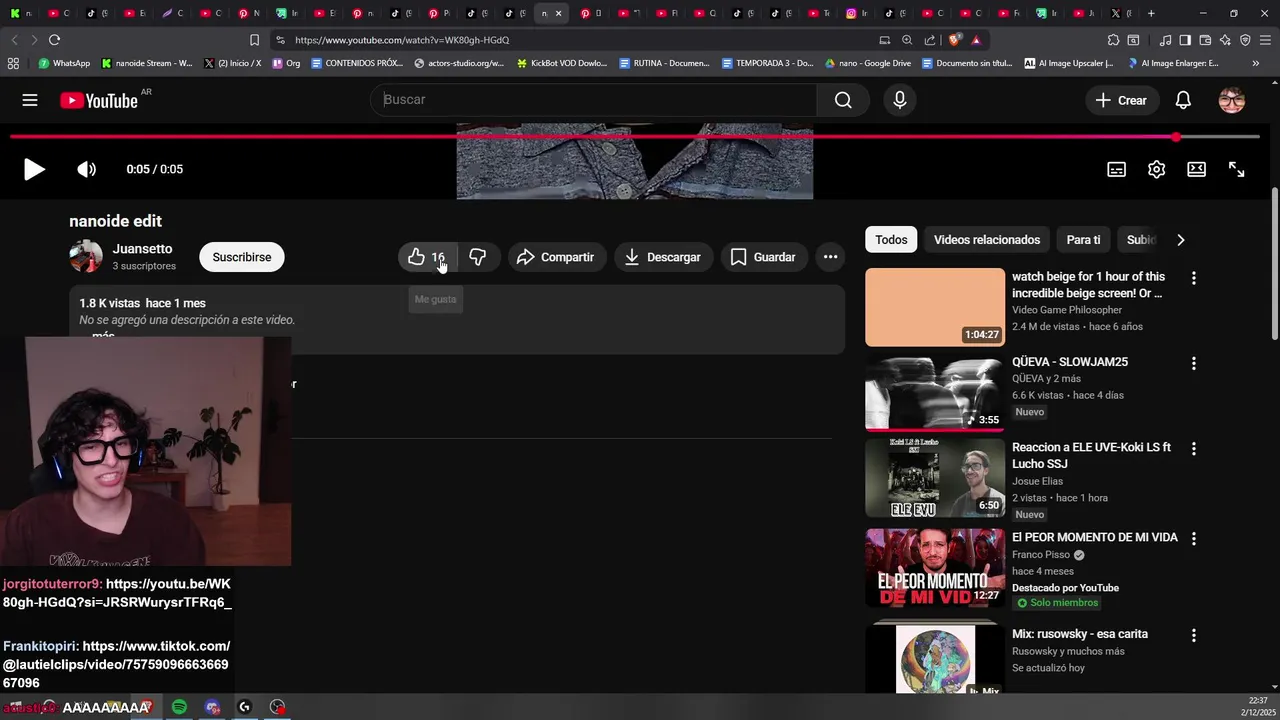
Task: Open the YouTube guide hamburger menu
Action: click(30, 100)
